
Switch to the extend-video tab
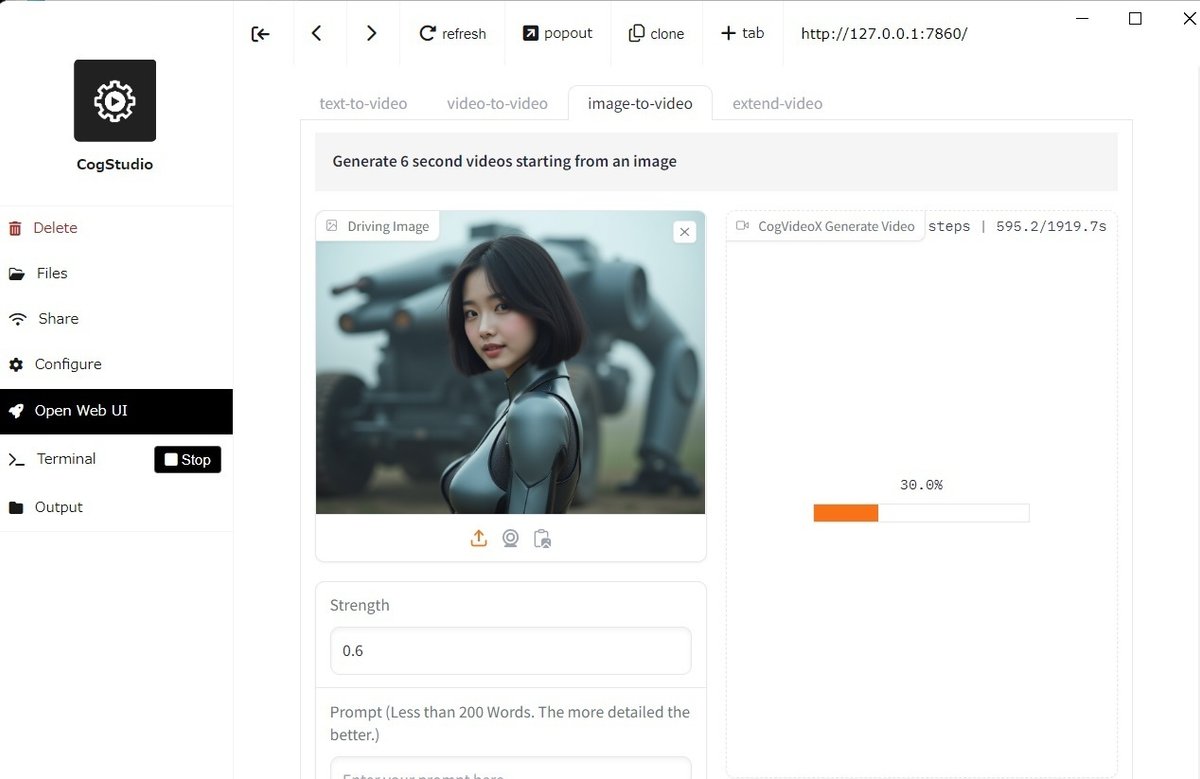click(x=776, y=103)
